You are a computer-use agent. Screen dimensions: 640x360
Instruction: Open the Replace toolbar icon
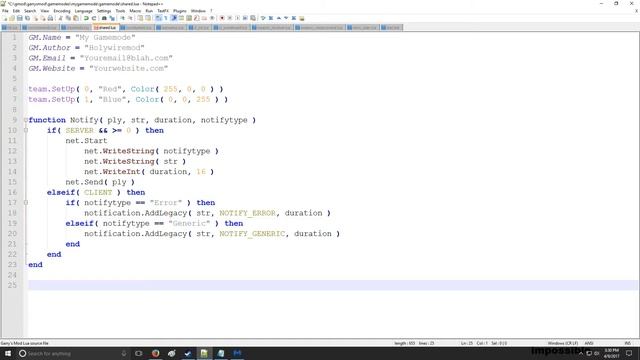[112, 18]
